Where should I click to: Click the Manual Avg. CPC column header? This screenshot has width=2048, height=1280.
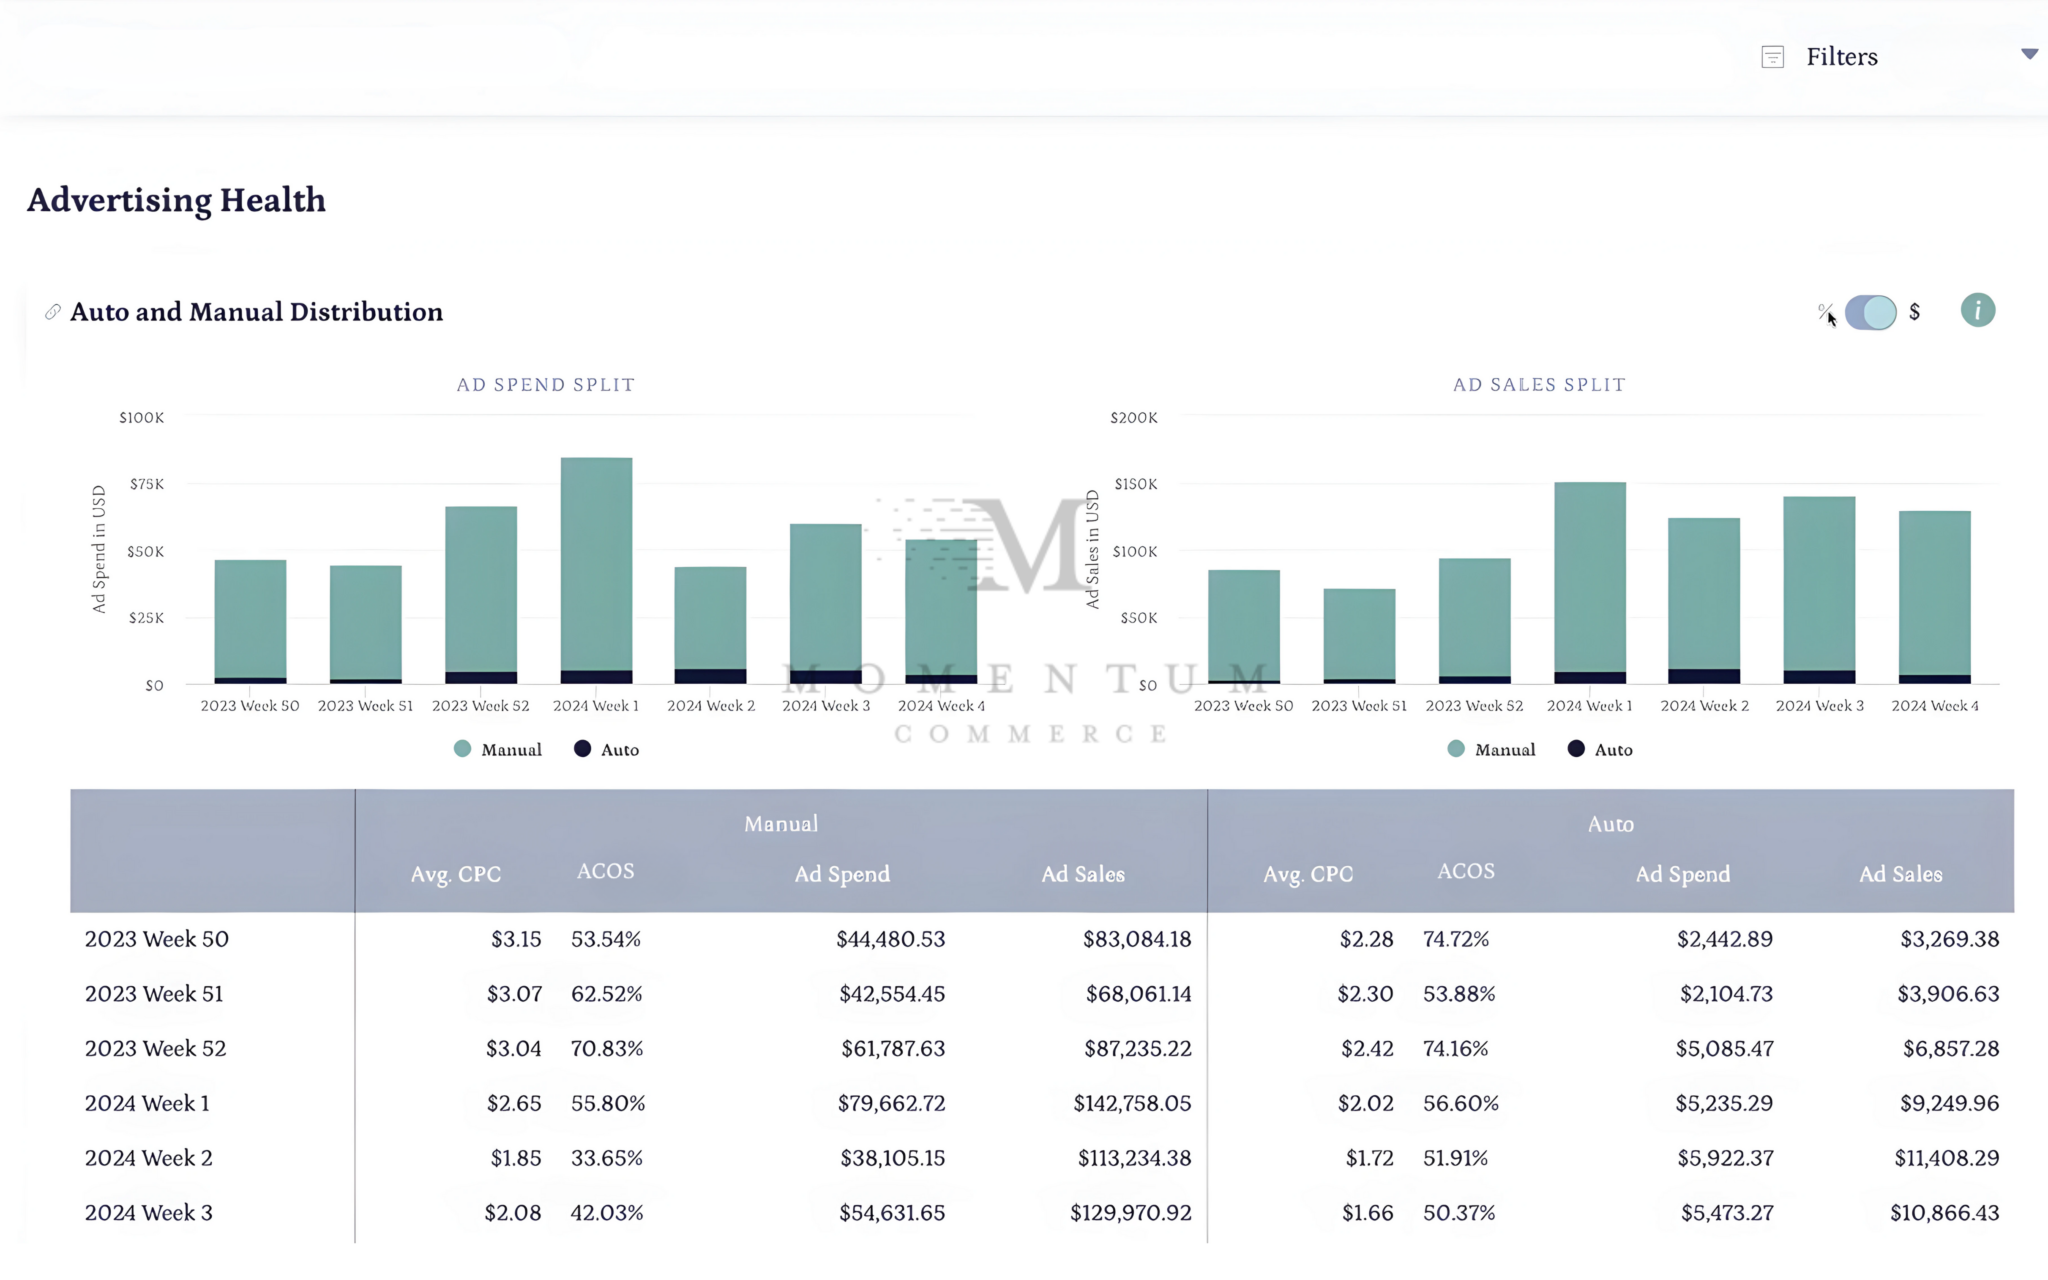[x=455, y=874]
